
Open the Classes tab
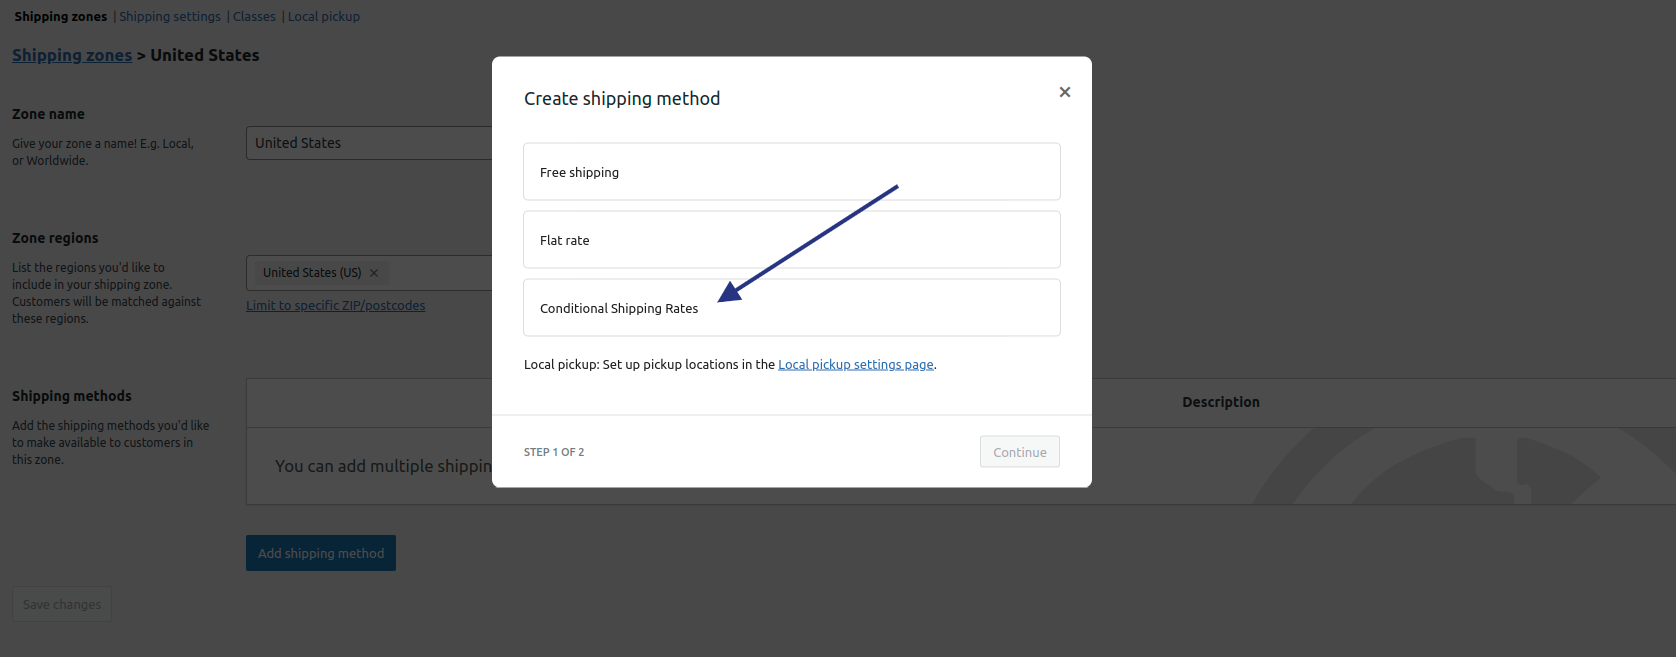point(254,17)
